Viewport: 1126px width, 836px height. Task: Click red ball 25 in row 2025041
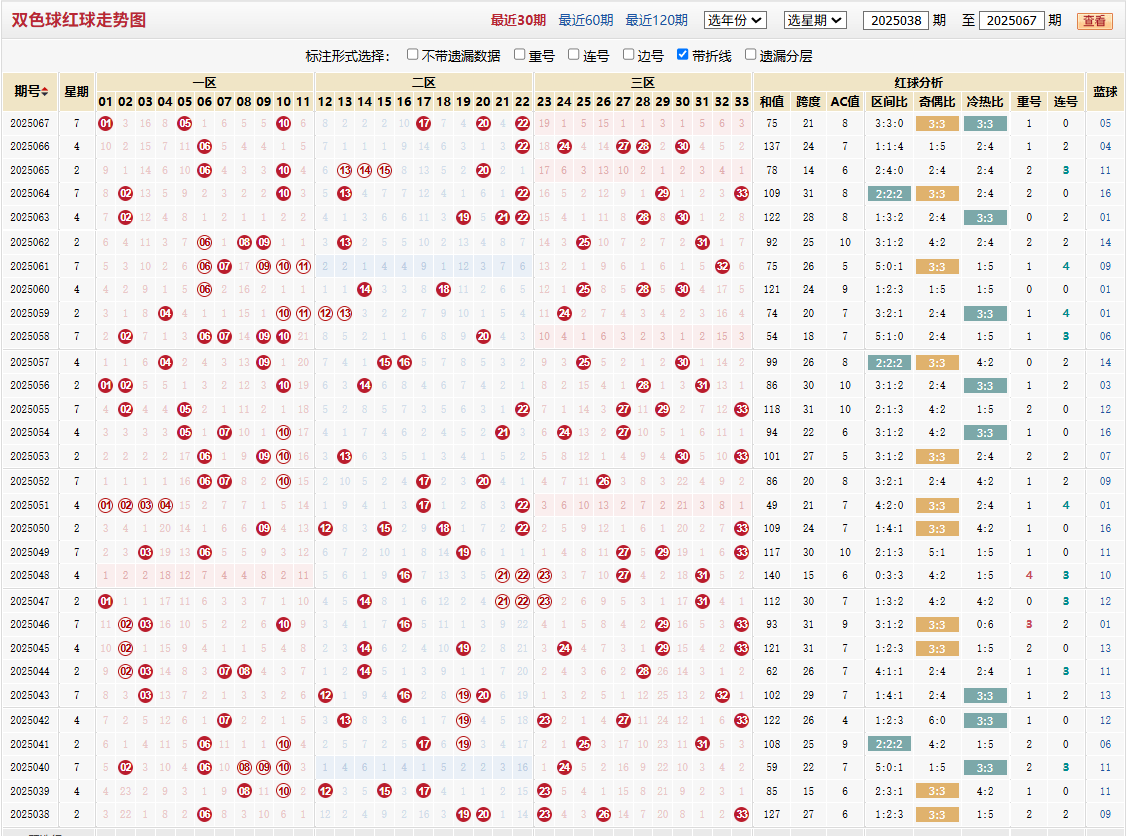[584, 744]
